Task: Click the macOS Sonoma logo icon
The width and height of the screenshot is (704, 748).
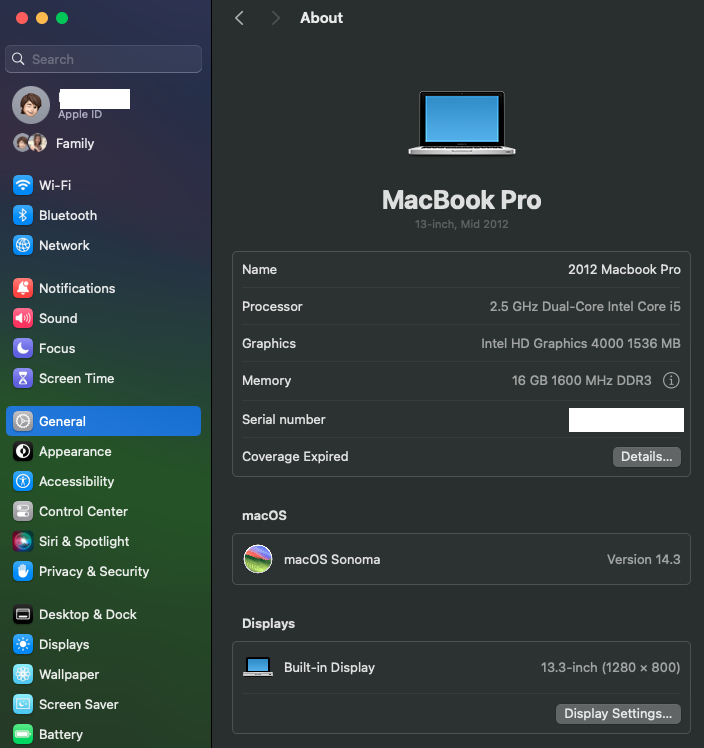Action: tap(258, 559)
